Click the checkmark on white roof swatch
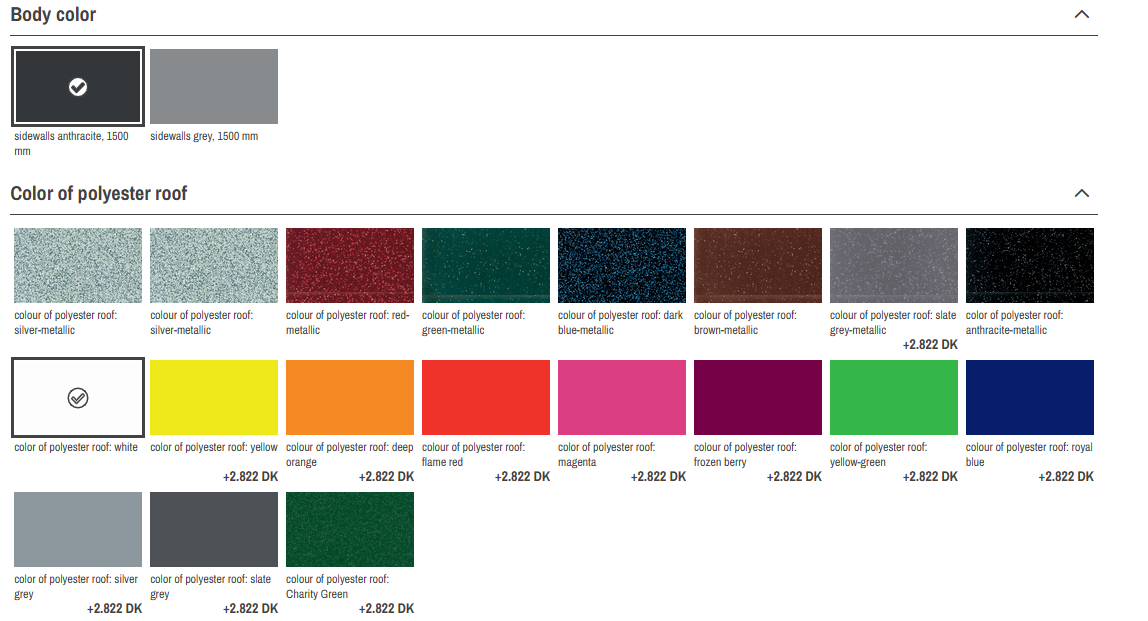Screen dimensions: 1148x621 (78, 398)
